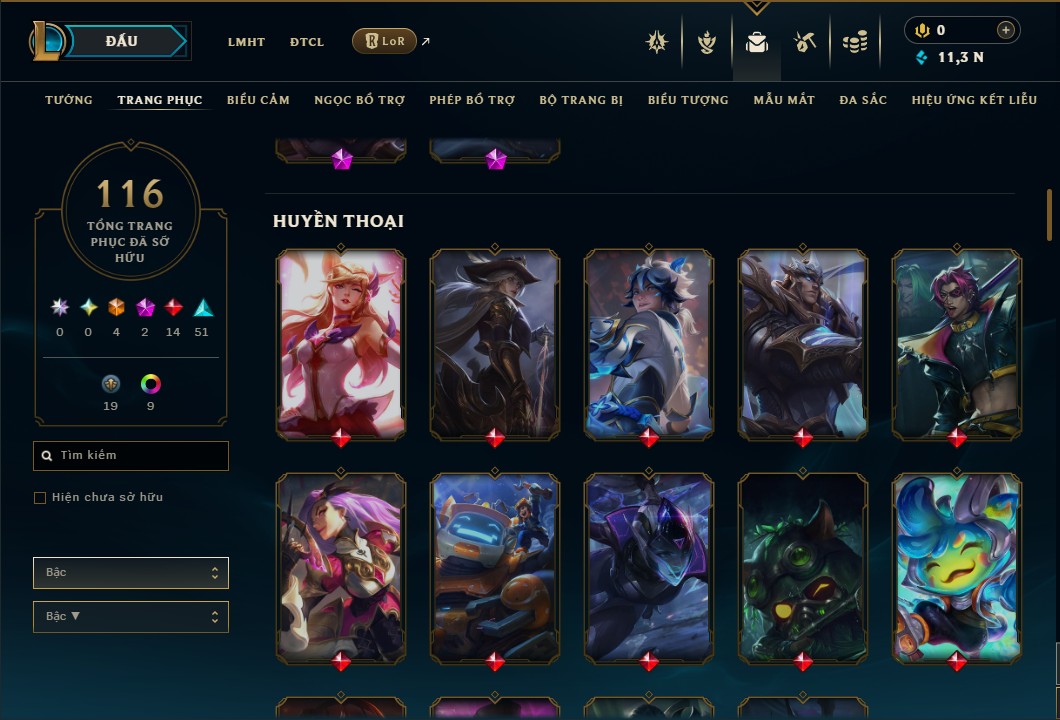The width and height of the screenshot is (1060, 720).
Task: Open the ĐA SẮC tab
Action: tap(863, 100)
